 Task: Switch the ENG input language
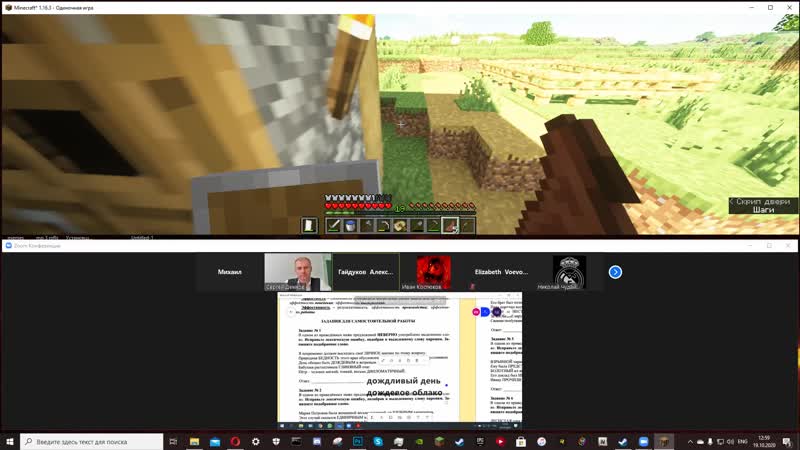[x=743, y=441]
